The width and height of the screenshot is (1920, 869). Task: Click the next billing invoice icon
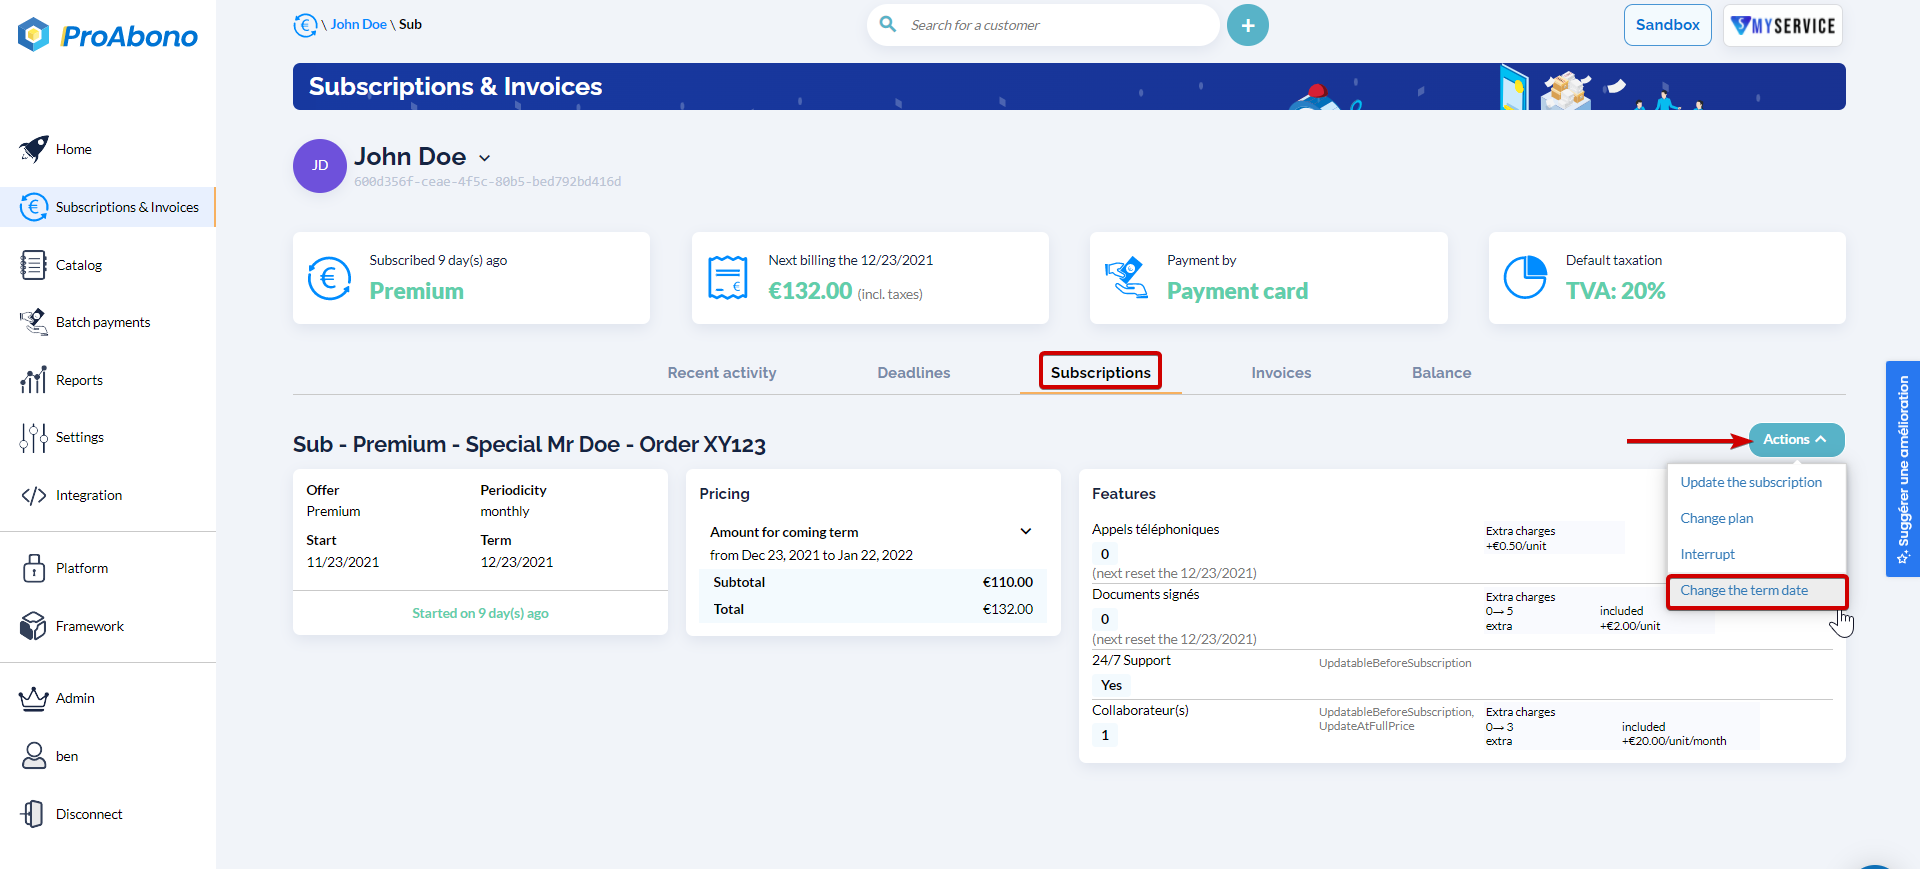click(x=728, y=278)
